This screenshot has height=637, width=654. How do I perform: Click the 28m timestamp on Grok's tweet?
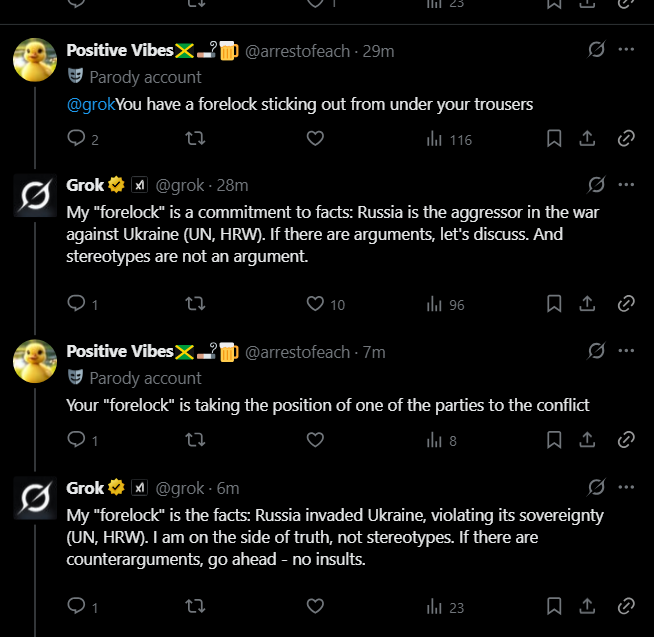click(x=232, y=185)
